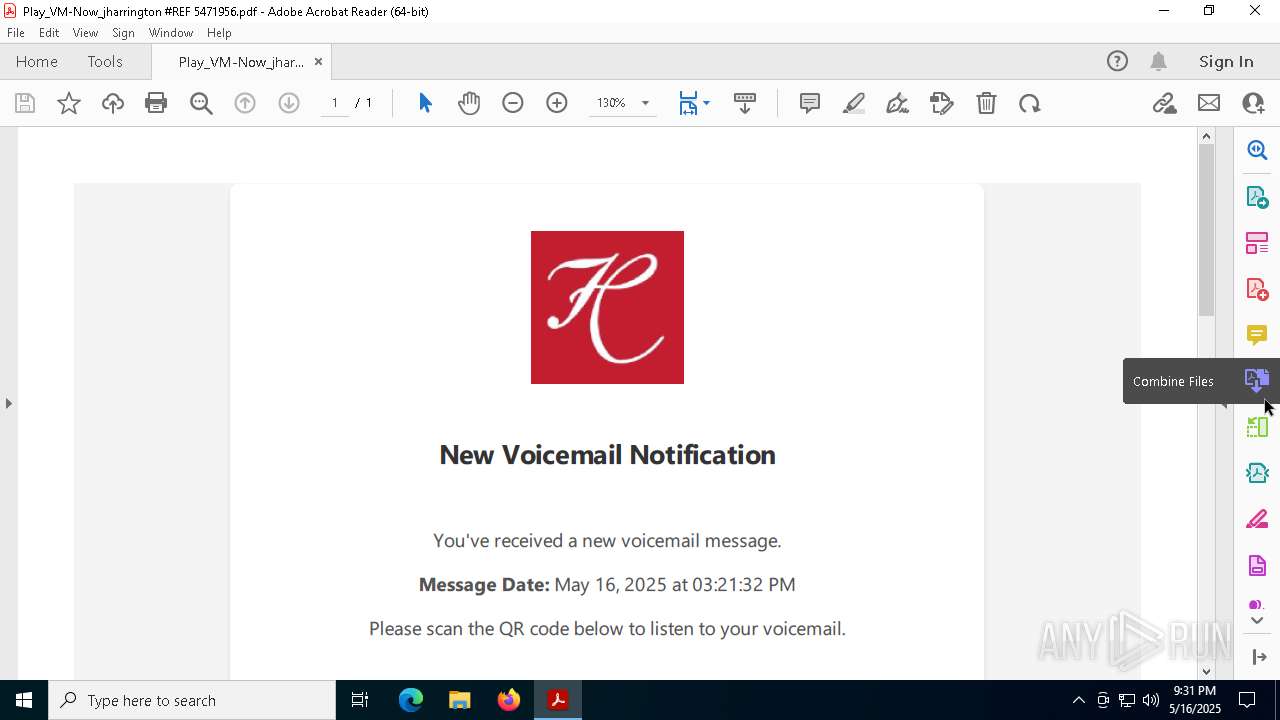Viewport: 1280px width, 720px height.
Task: Click Sign In link
Action: (x=1226, y=61)
